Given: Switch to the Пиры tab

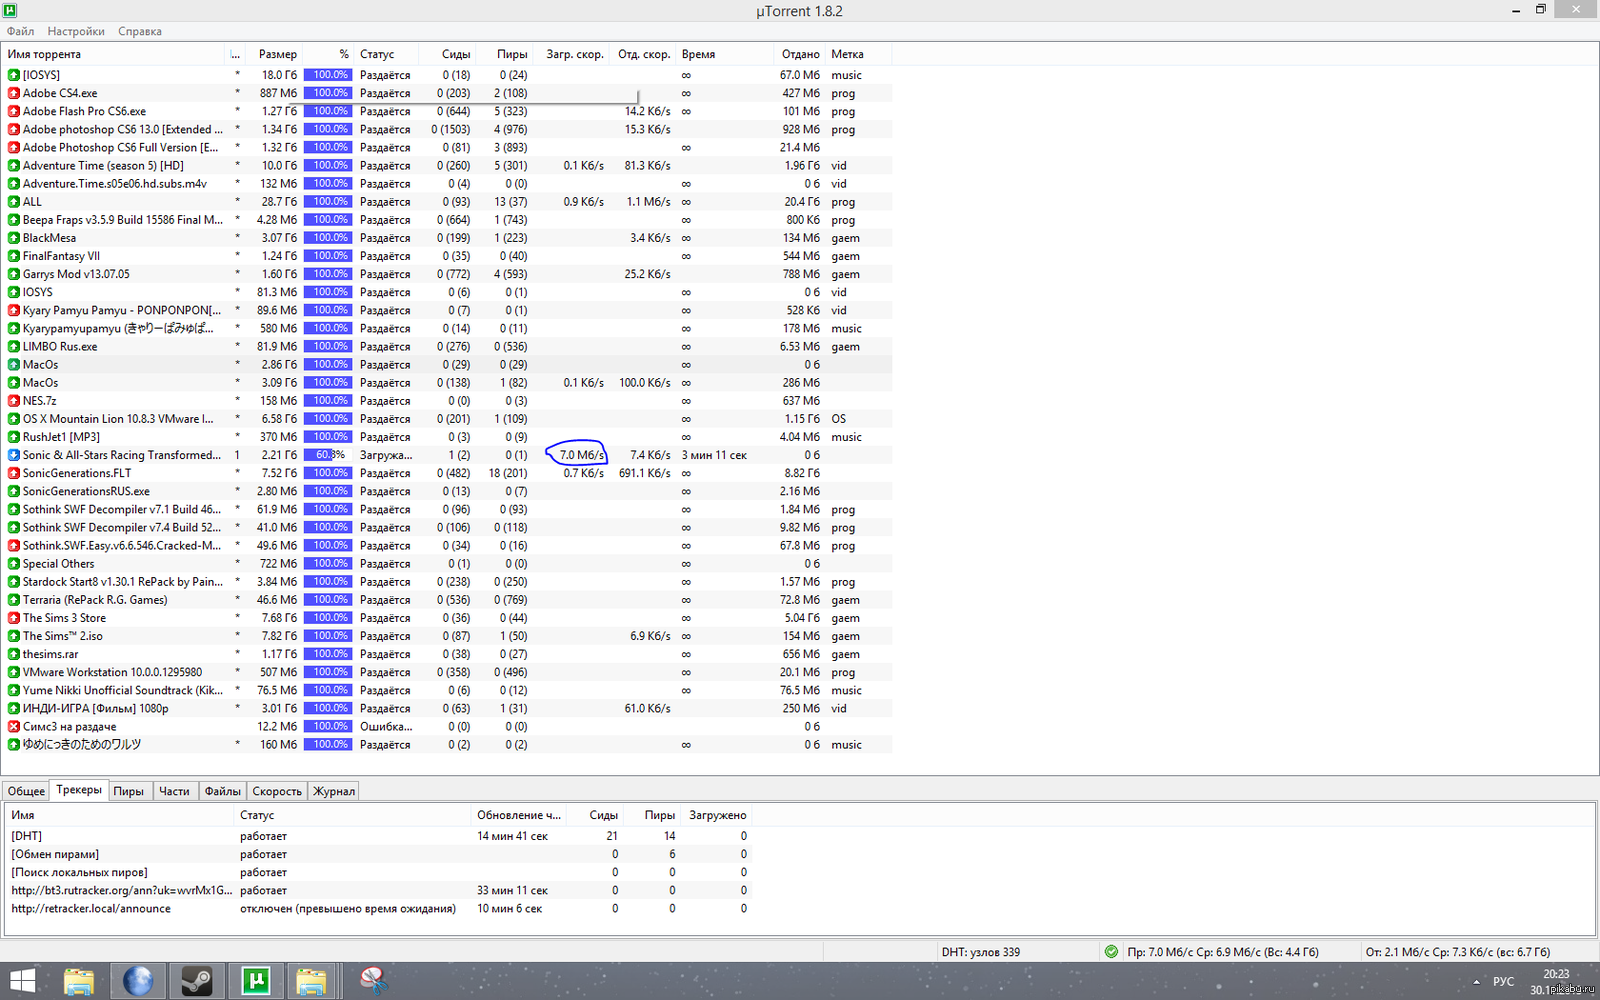Looking at the screenshot, I should [128, 791].
